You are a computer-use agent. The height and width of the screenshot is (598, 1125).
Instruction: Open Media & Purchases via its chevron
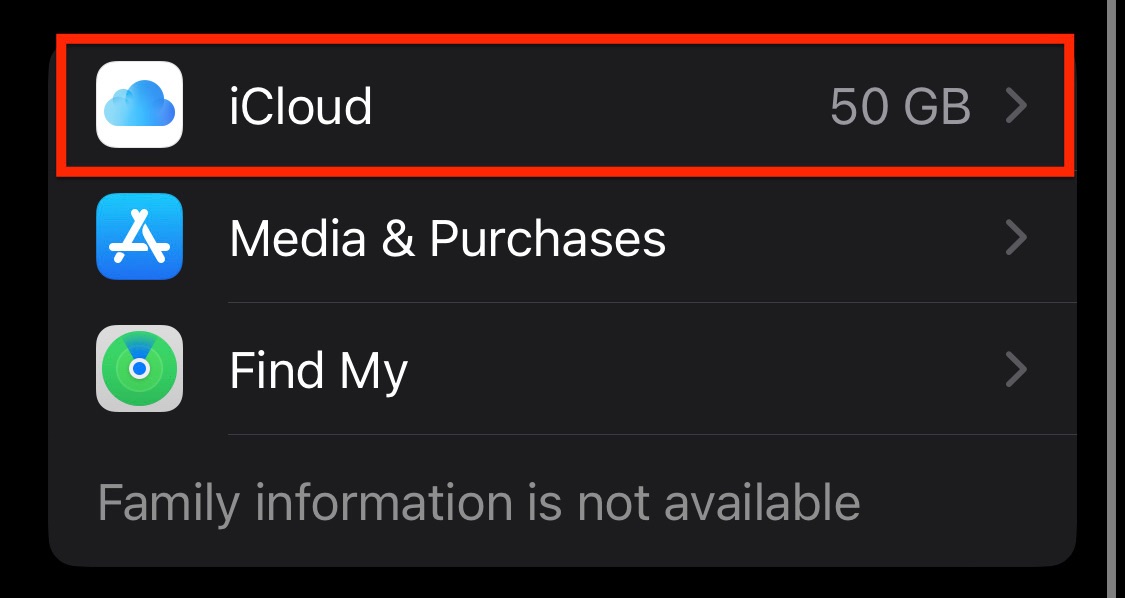click(x=1018, y=237)
